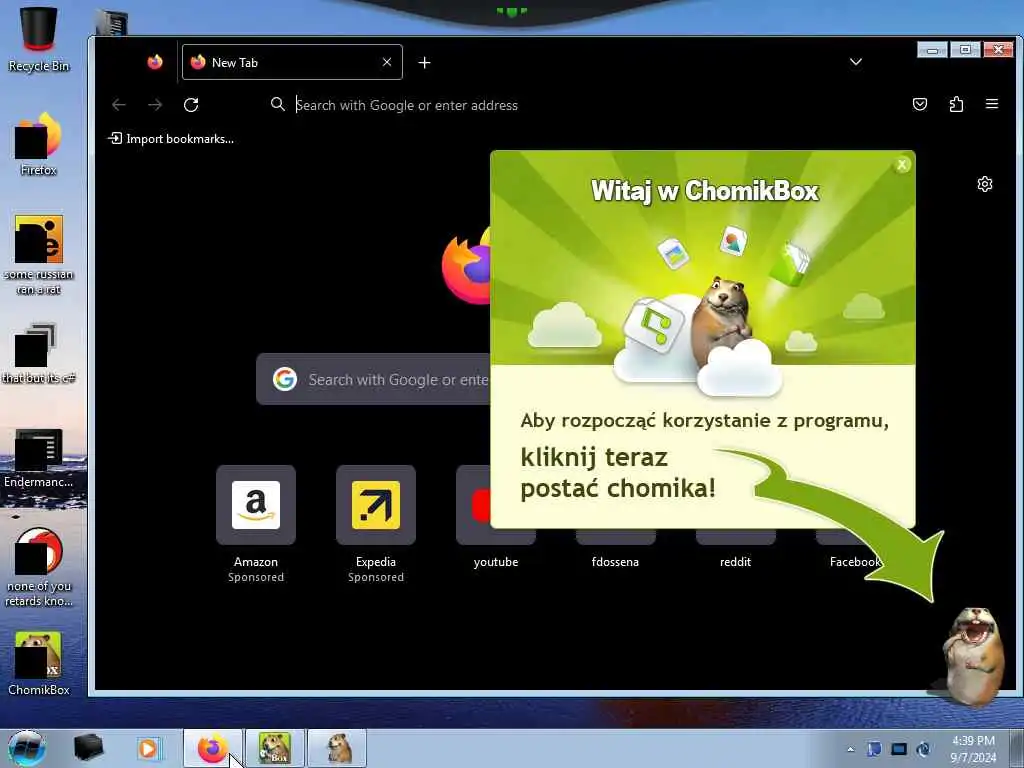Screen dimensions: 1024x768
Task: Open the Recycle Bin desktop icon
Action: [x=39, y=37]
